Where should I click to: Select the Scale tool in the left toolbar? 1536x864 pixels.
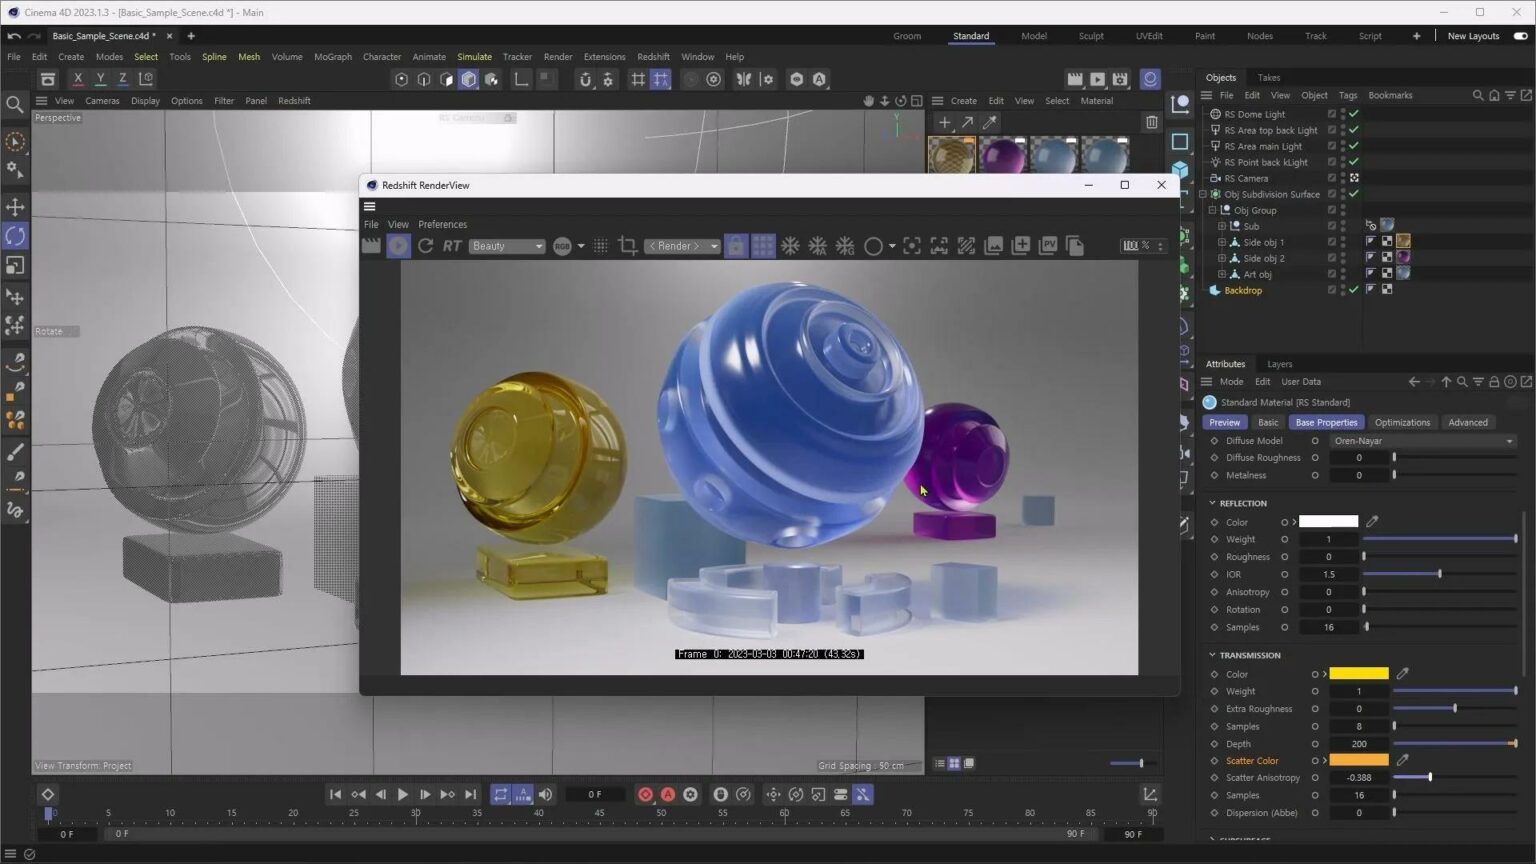click(x=16, y=265)
